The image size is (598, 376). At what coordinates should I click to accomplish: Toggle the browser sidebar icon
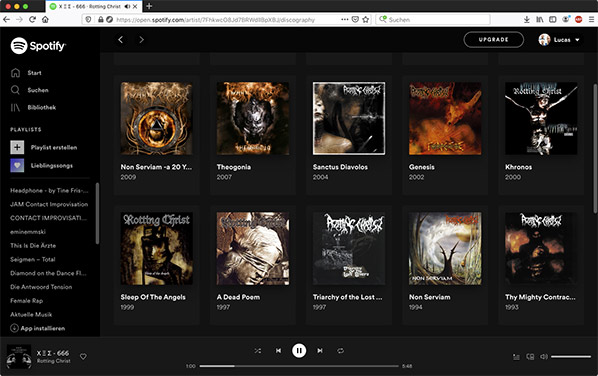click(x=553, y=19)
